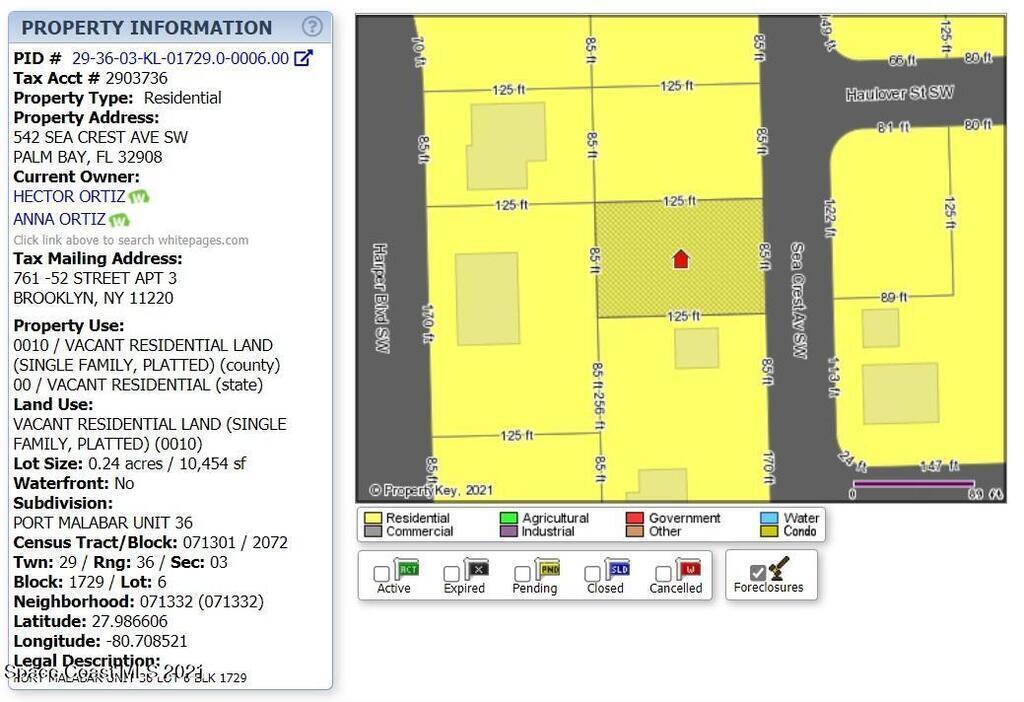
Task: Open the PID number link
Action: tap(180, 59)
